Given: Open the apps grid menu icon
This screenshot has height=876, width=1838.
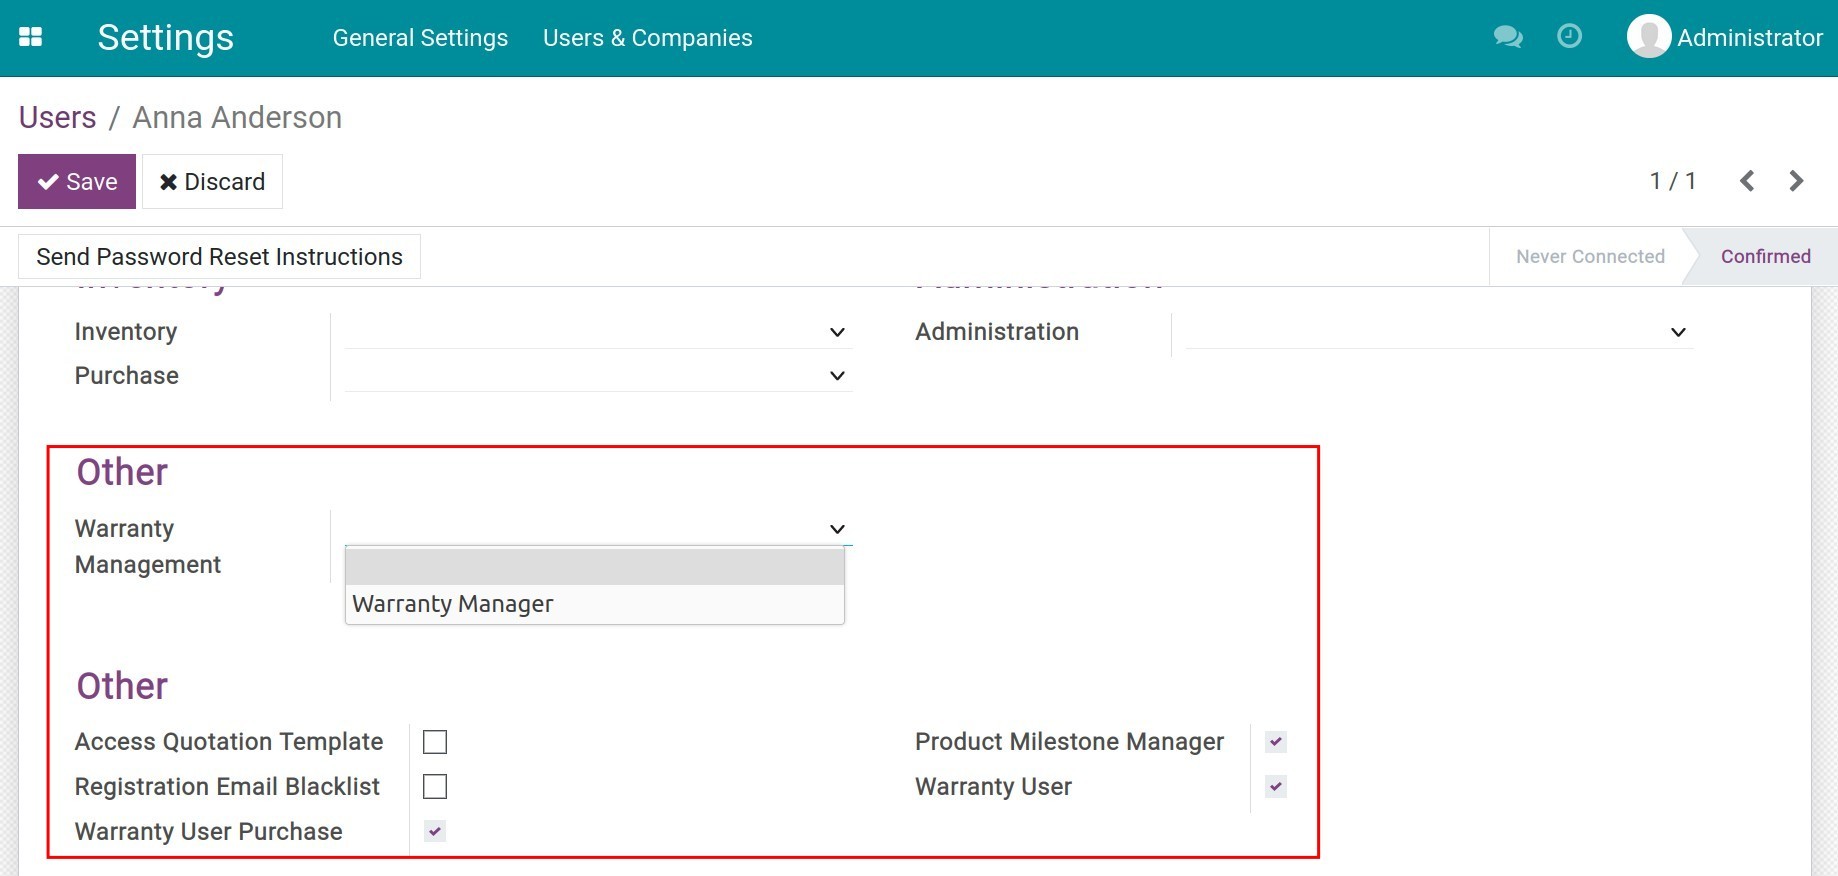Looking at the screenshot, I should (x=31, y=37).
